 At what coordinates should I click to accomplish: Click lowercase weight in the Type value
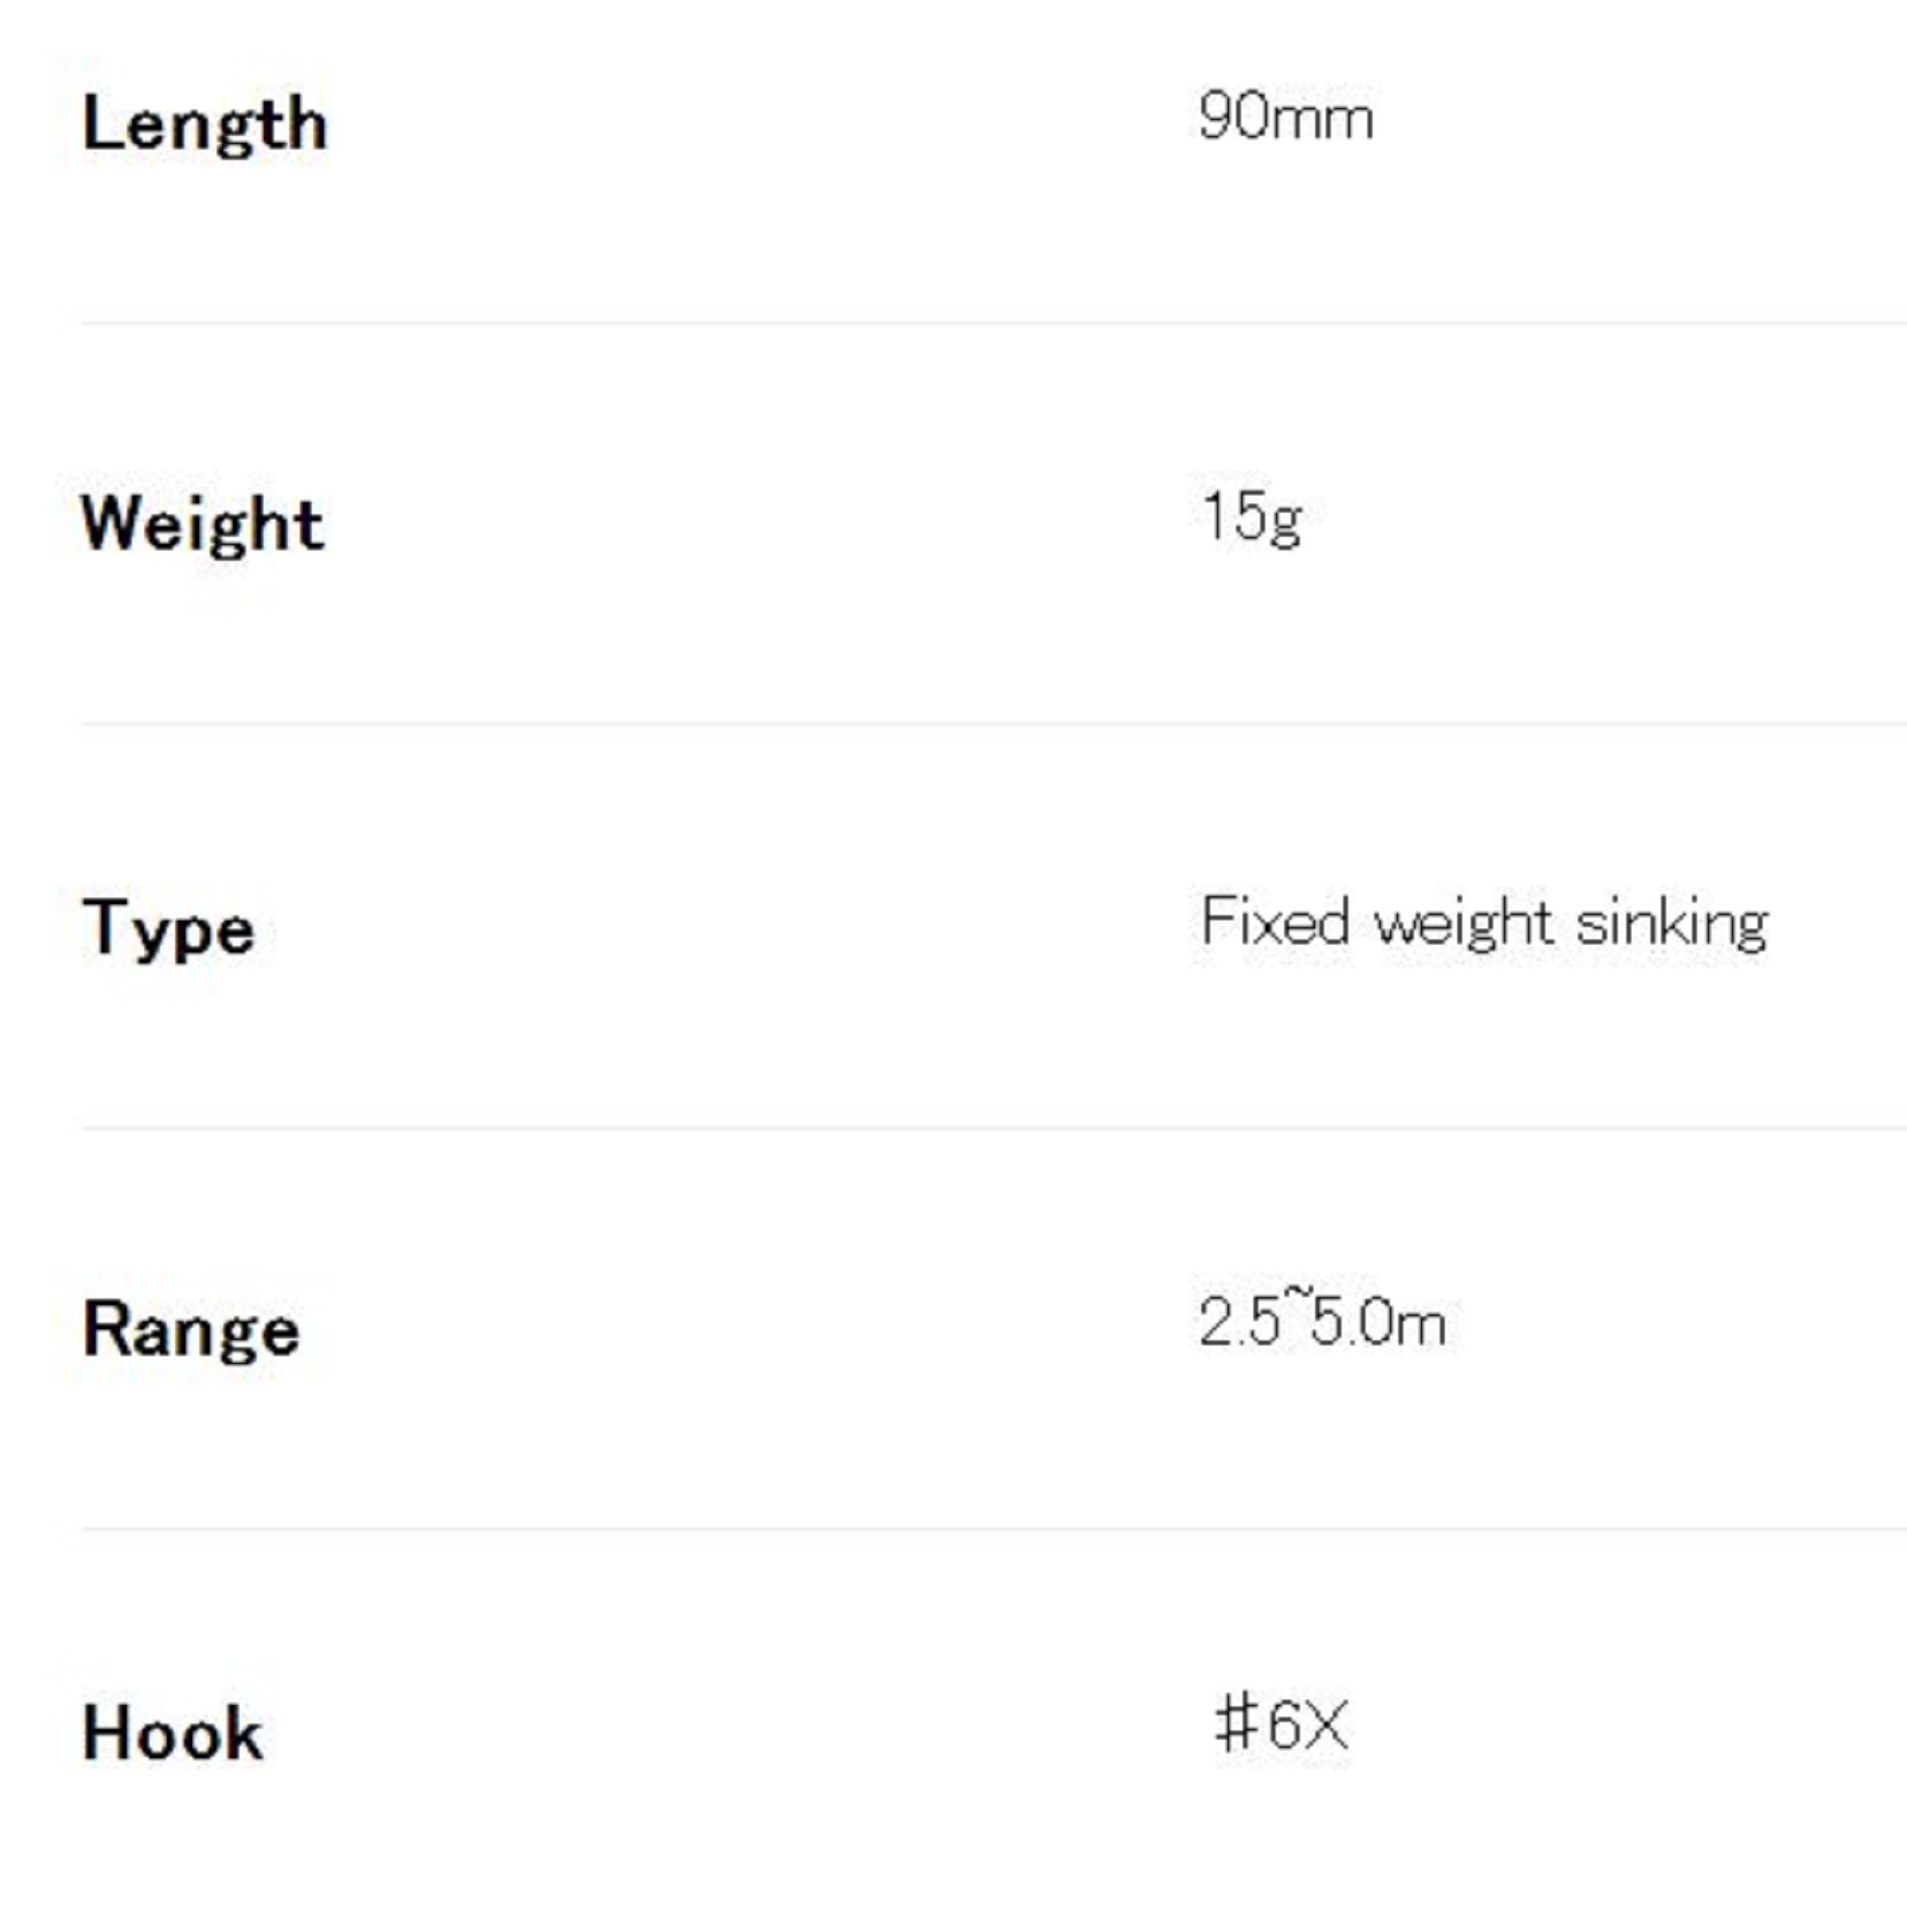[x=1463, y=923]
